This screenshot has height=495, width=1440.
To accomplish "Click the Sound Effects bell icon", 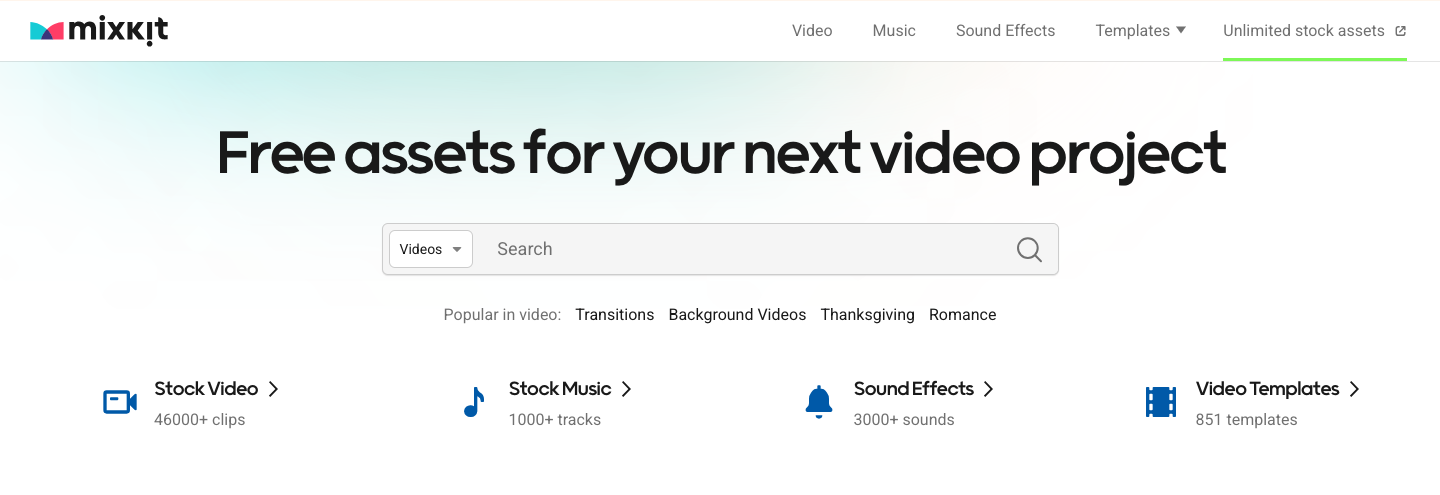I will [x=819, y=402].
